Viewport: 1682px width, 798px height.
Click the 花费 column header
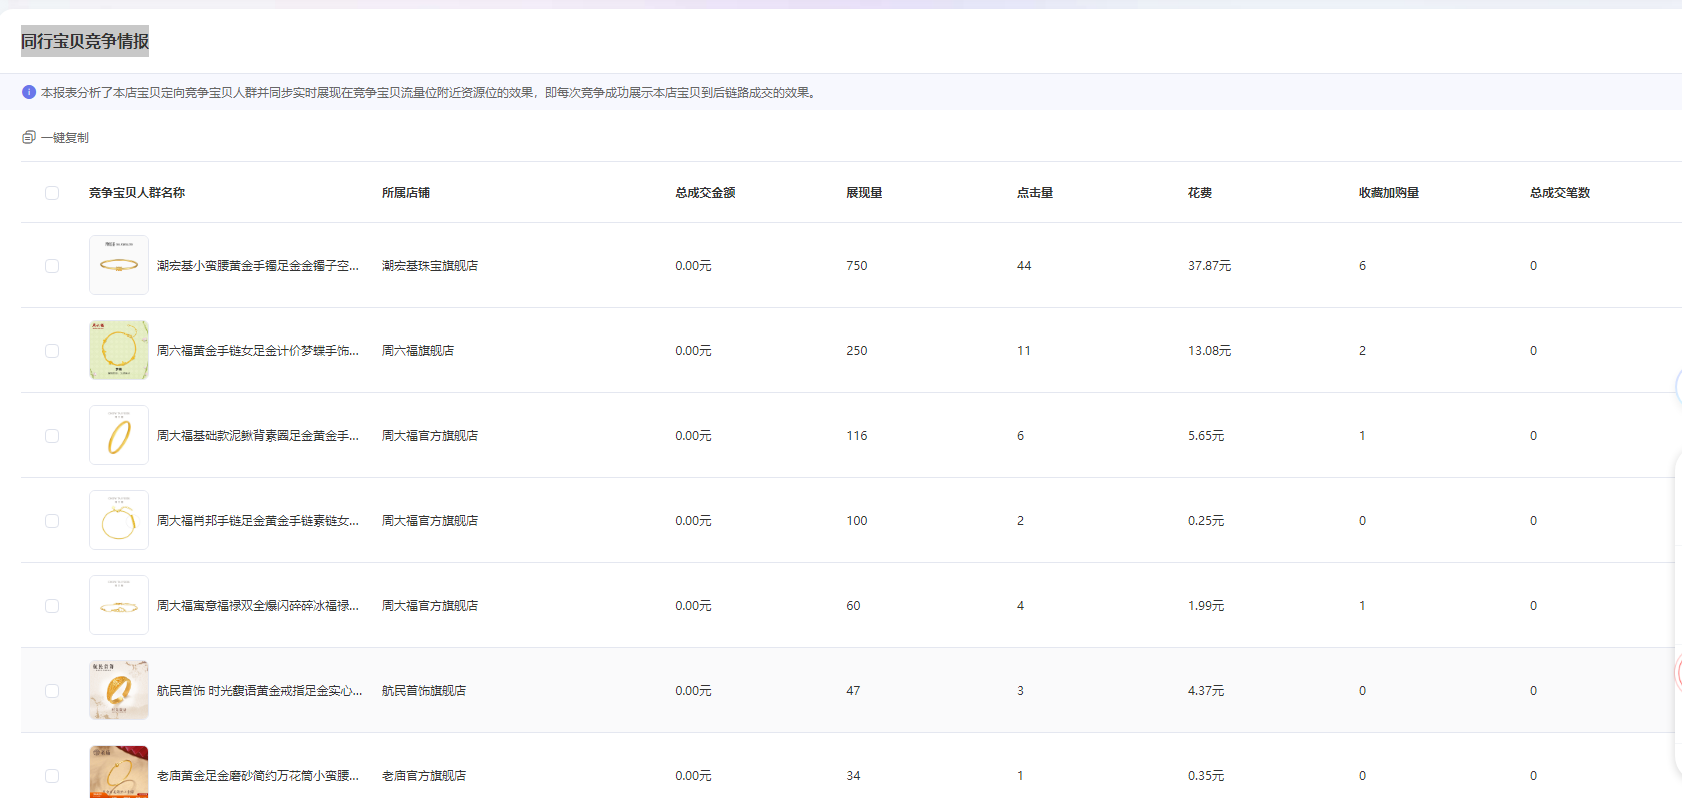(x=1200, y=193)
